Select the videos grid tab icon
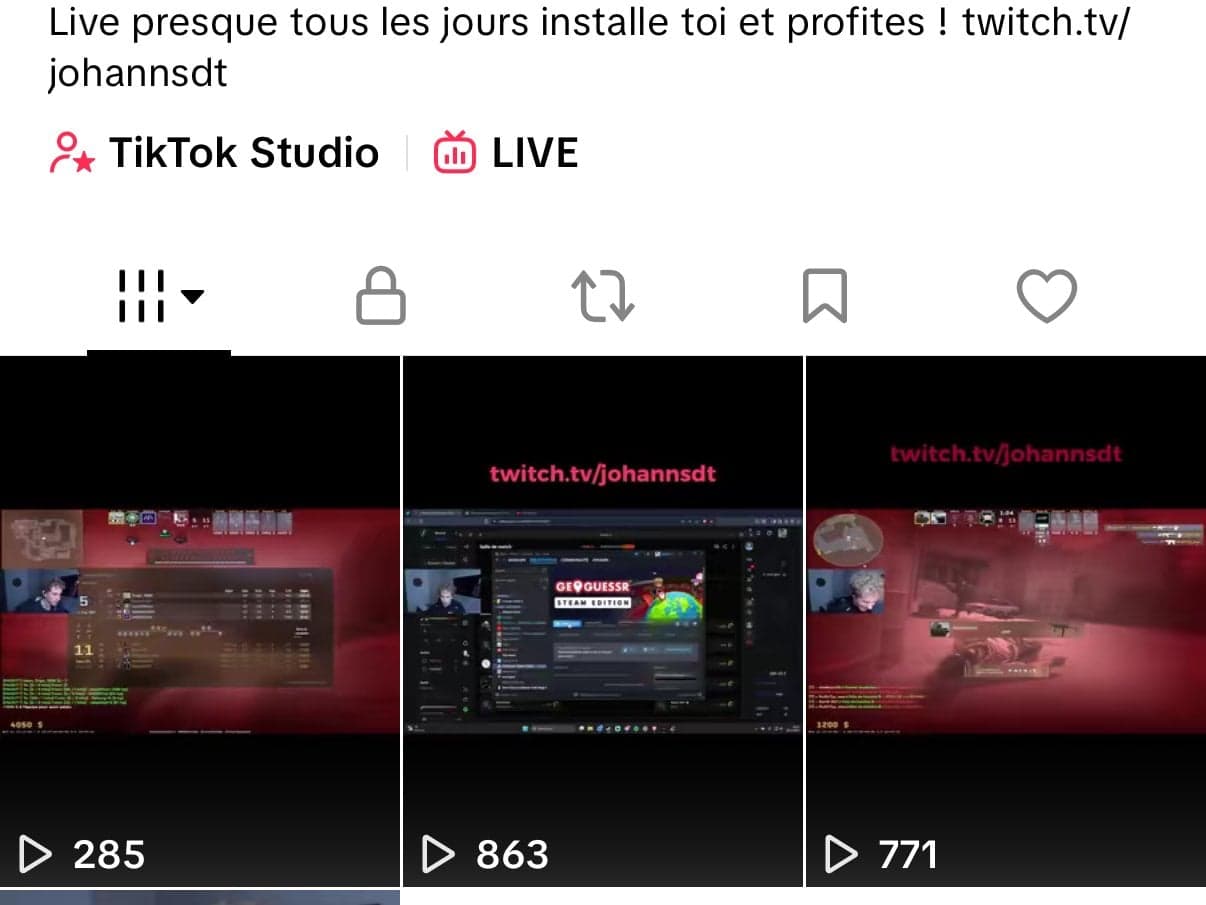Image resolution: width=1206 pixels, height=905 pixels. [141, 296]
